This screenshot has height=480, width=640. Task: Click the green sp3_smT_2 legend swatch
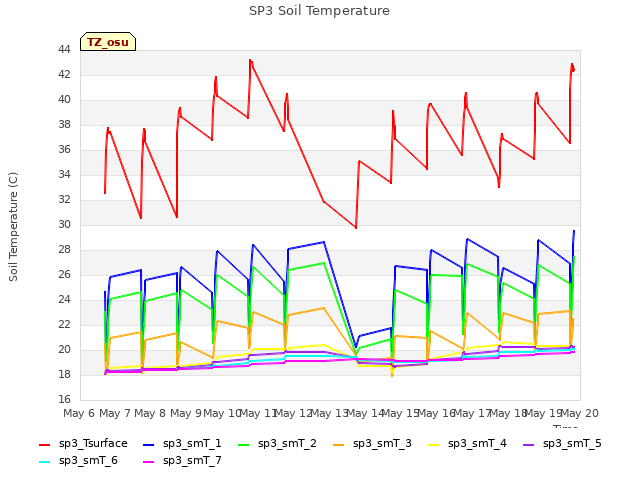(244, 444)
